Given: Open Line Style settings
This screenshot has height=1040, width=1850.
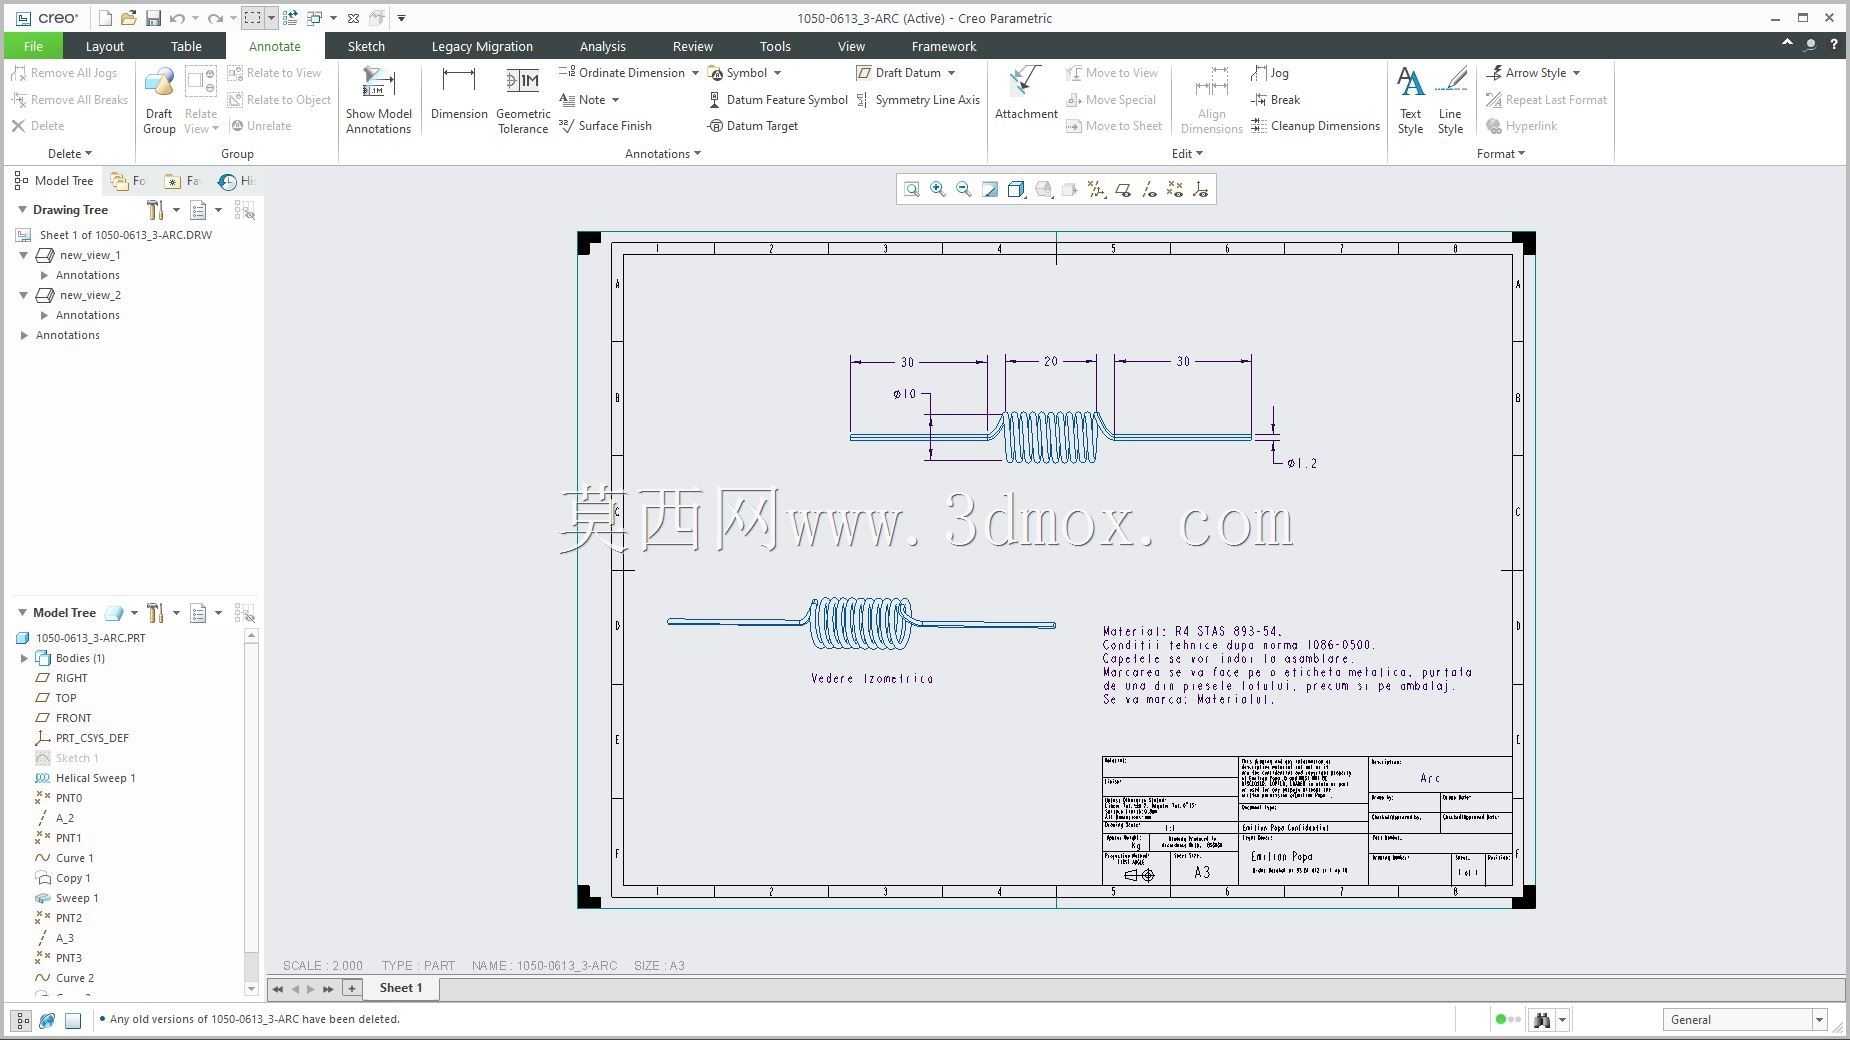Looking at the screenshot, I should point(1450,100).
